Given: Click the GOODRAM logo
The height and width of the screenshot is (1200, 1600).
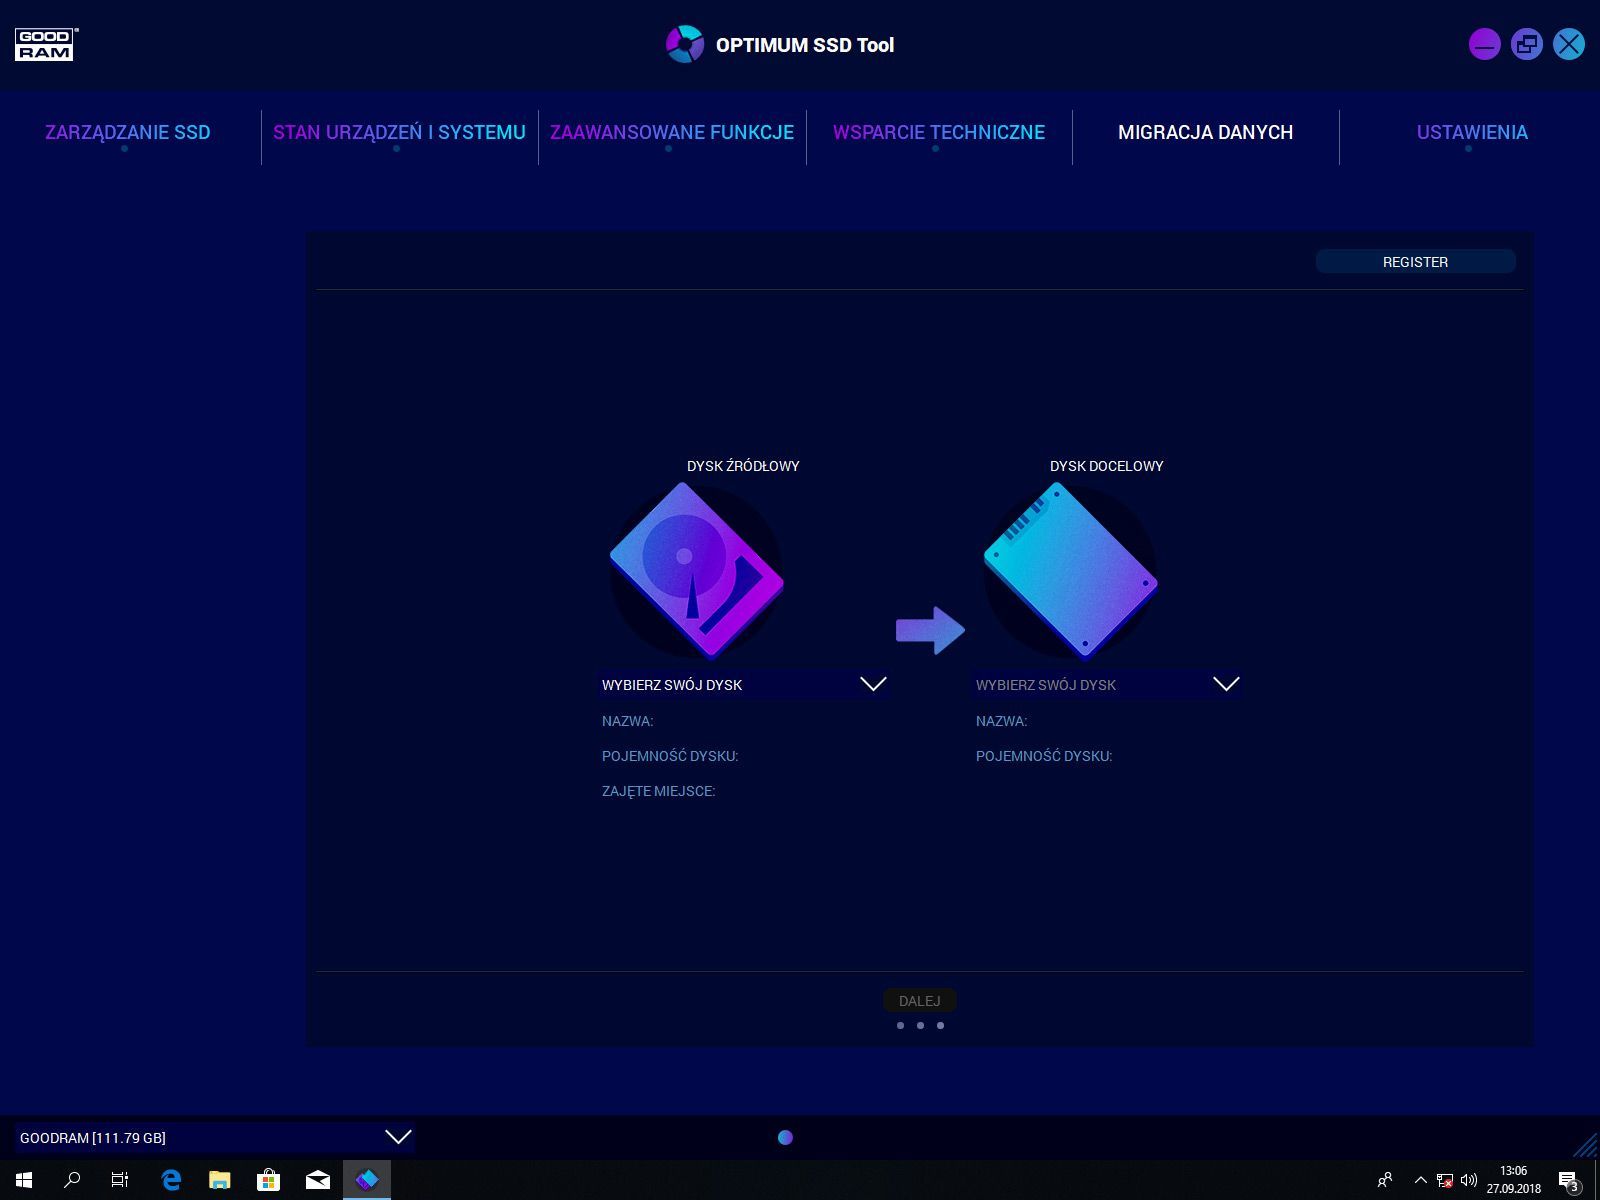Looking at the screenshot, I should point(46,44).
